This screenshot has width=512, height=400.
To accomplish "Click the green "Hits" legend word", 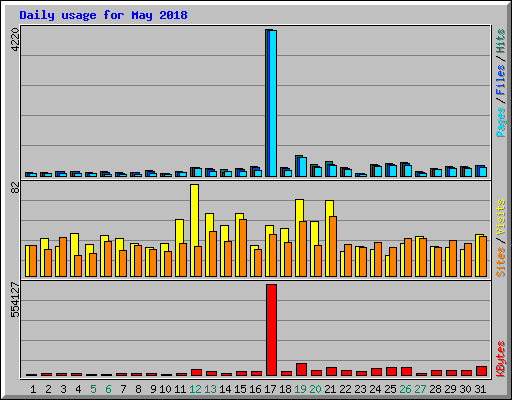I will (x=500, y=41).
